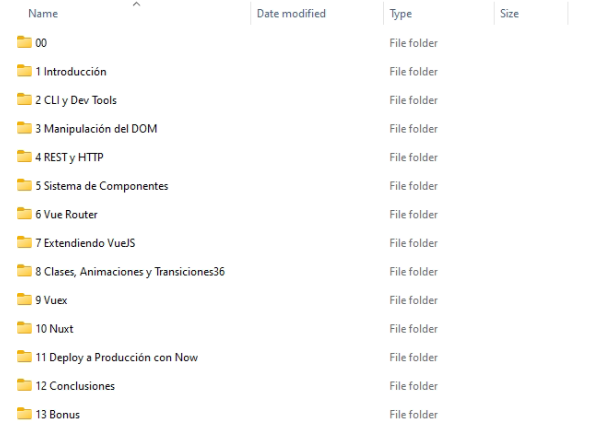Viewport: 607px width, 433px height.
Task: Select icon of 5 Sistema de Componentes
Action: click(x=24, y=185)
